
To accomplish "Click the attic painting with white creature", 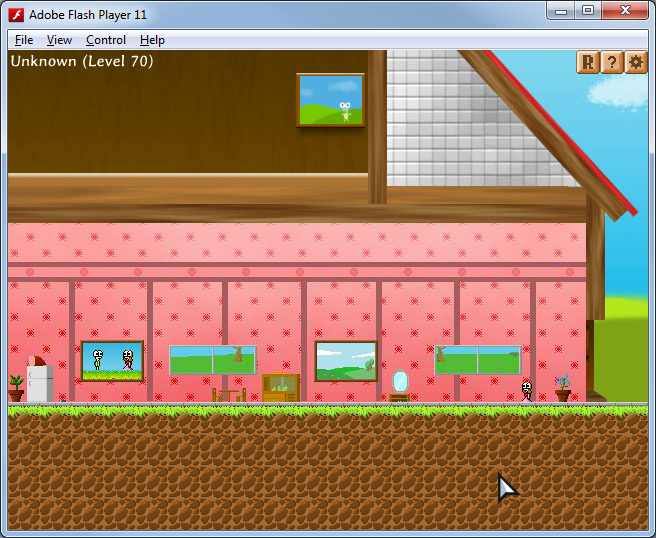I will pyautogui.click(x=330, y=99).
